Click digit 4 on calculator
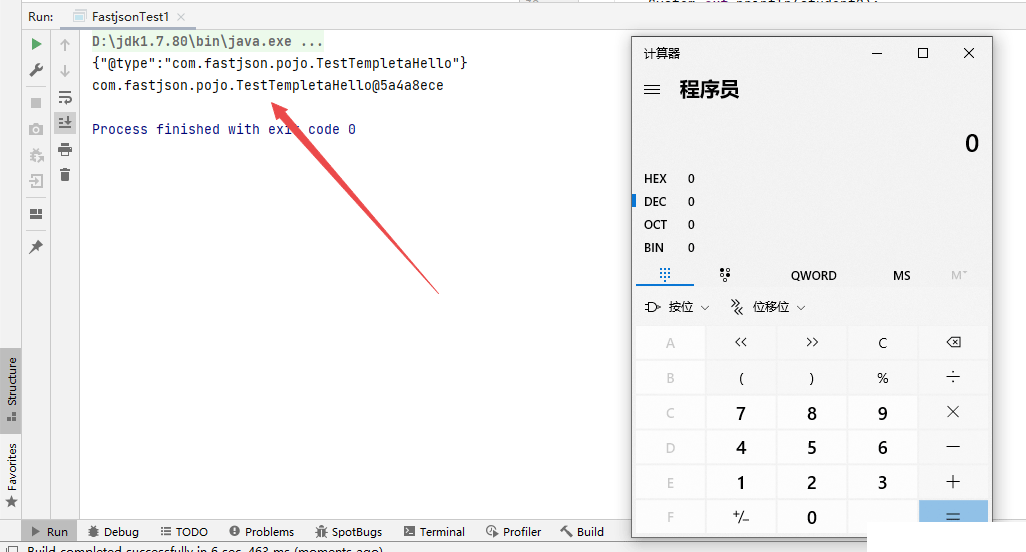Screen dimensions: 1026x552 coord(741,447)
